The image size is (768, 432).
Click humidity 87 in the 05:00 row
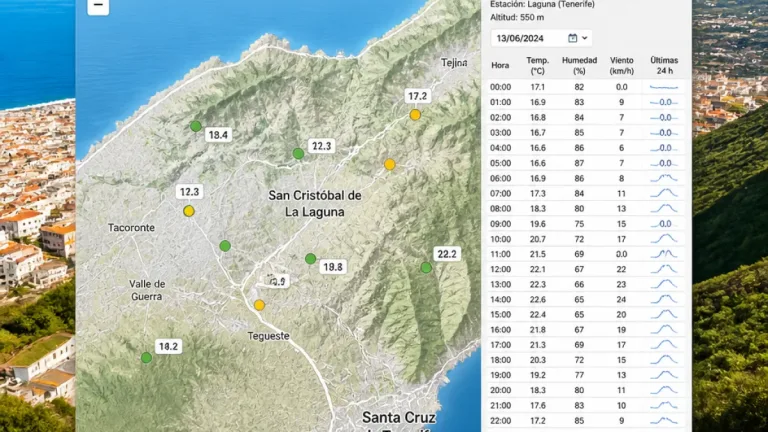click(x=579, y=163)
